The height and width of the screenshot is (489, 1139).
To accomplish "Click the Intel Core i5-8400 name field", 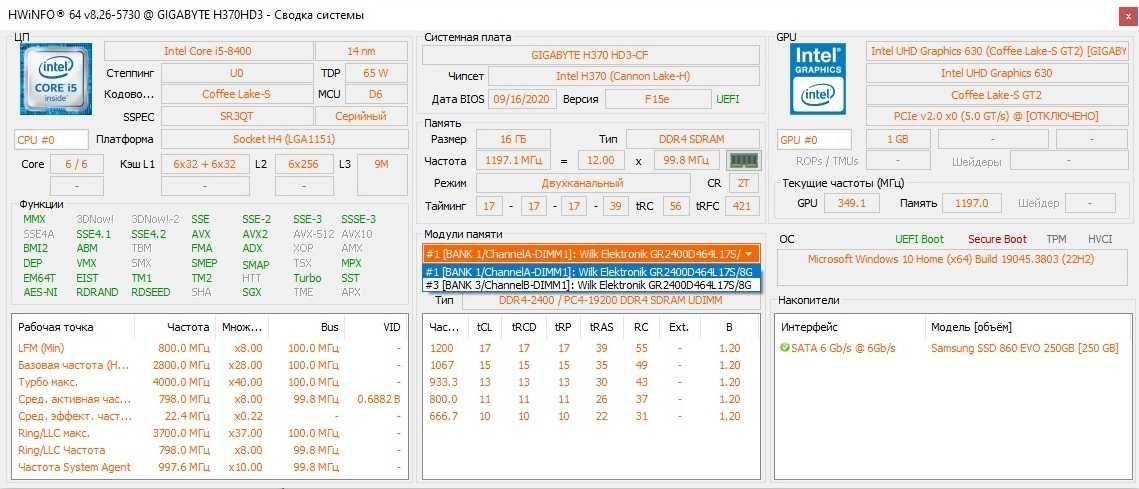I will tap(208, 51).
